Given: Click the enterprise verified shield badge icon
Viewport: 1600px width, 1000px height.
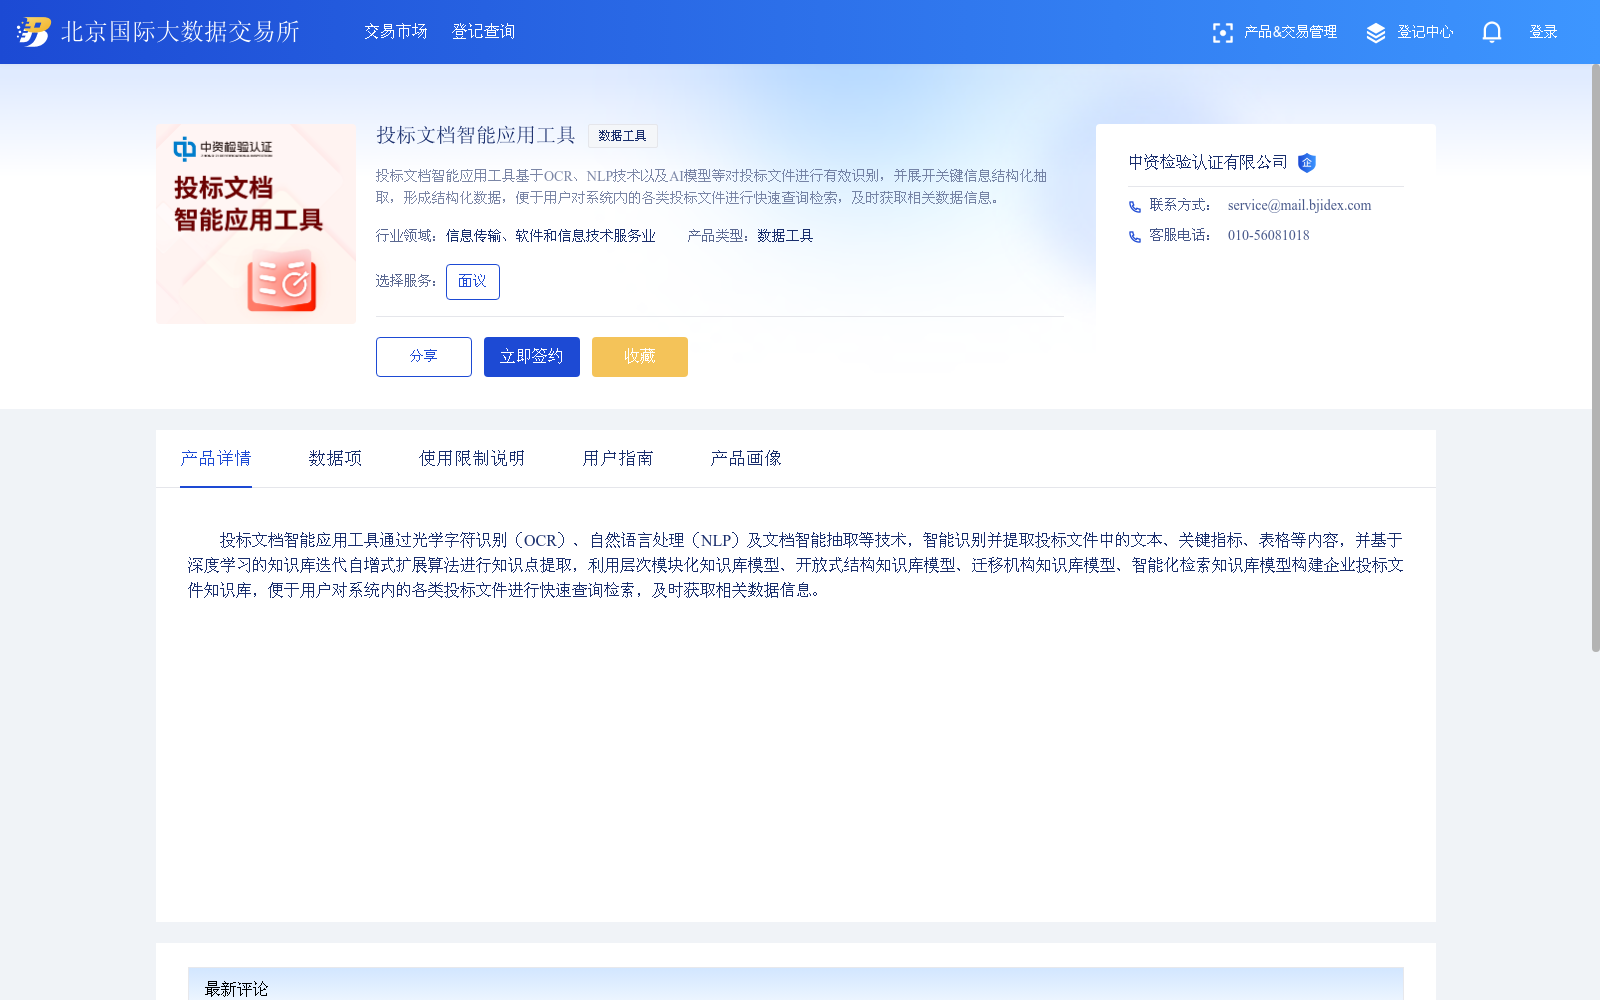Looking at the screenshot, I should click(1306, 163).
